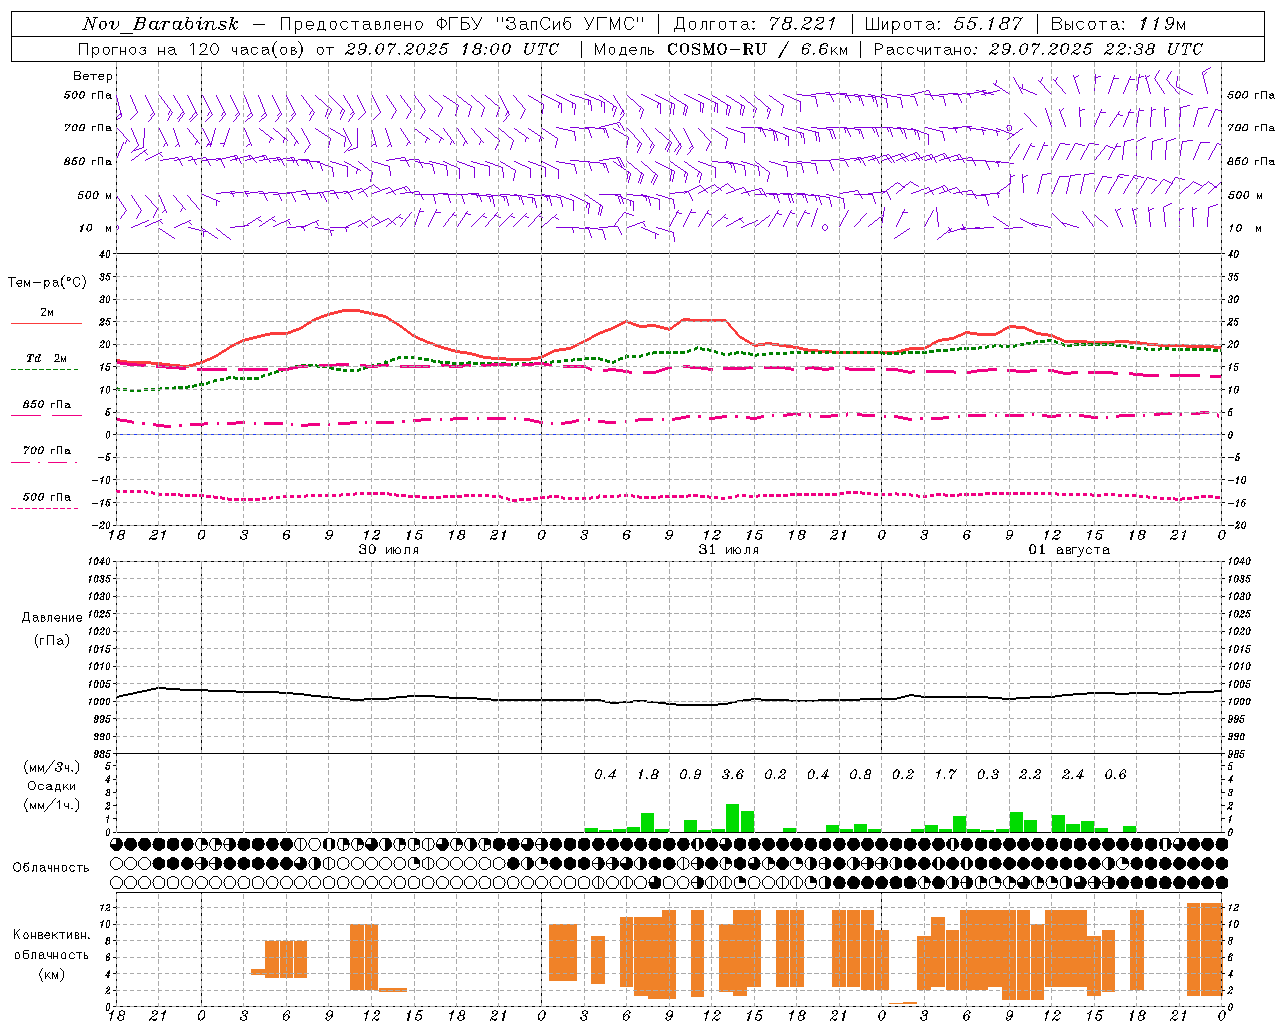Click the "31 июля" date label
Viewport: 1280px width, 1024px height.
pos(728,550)
